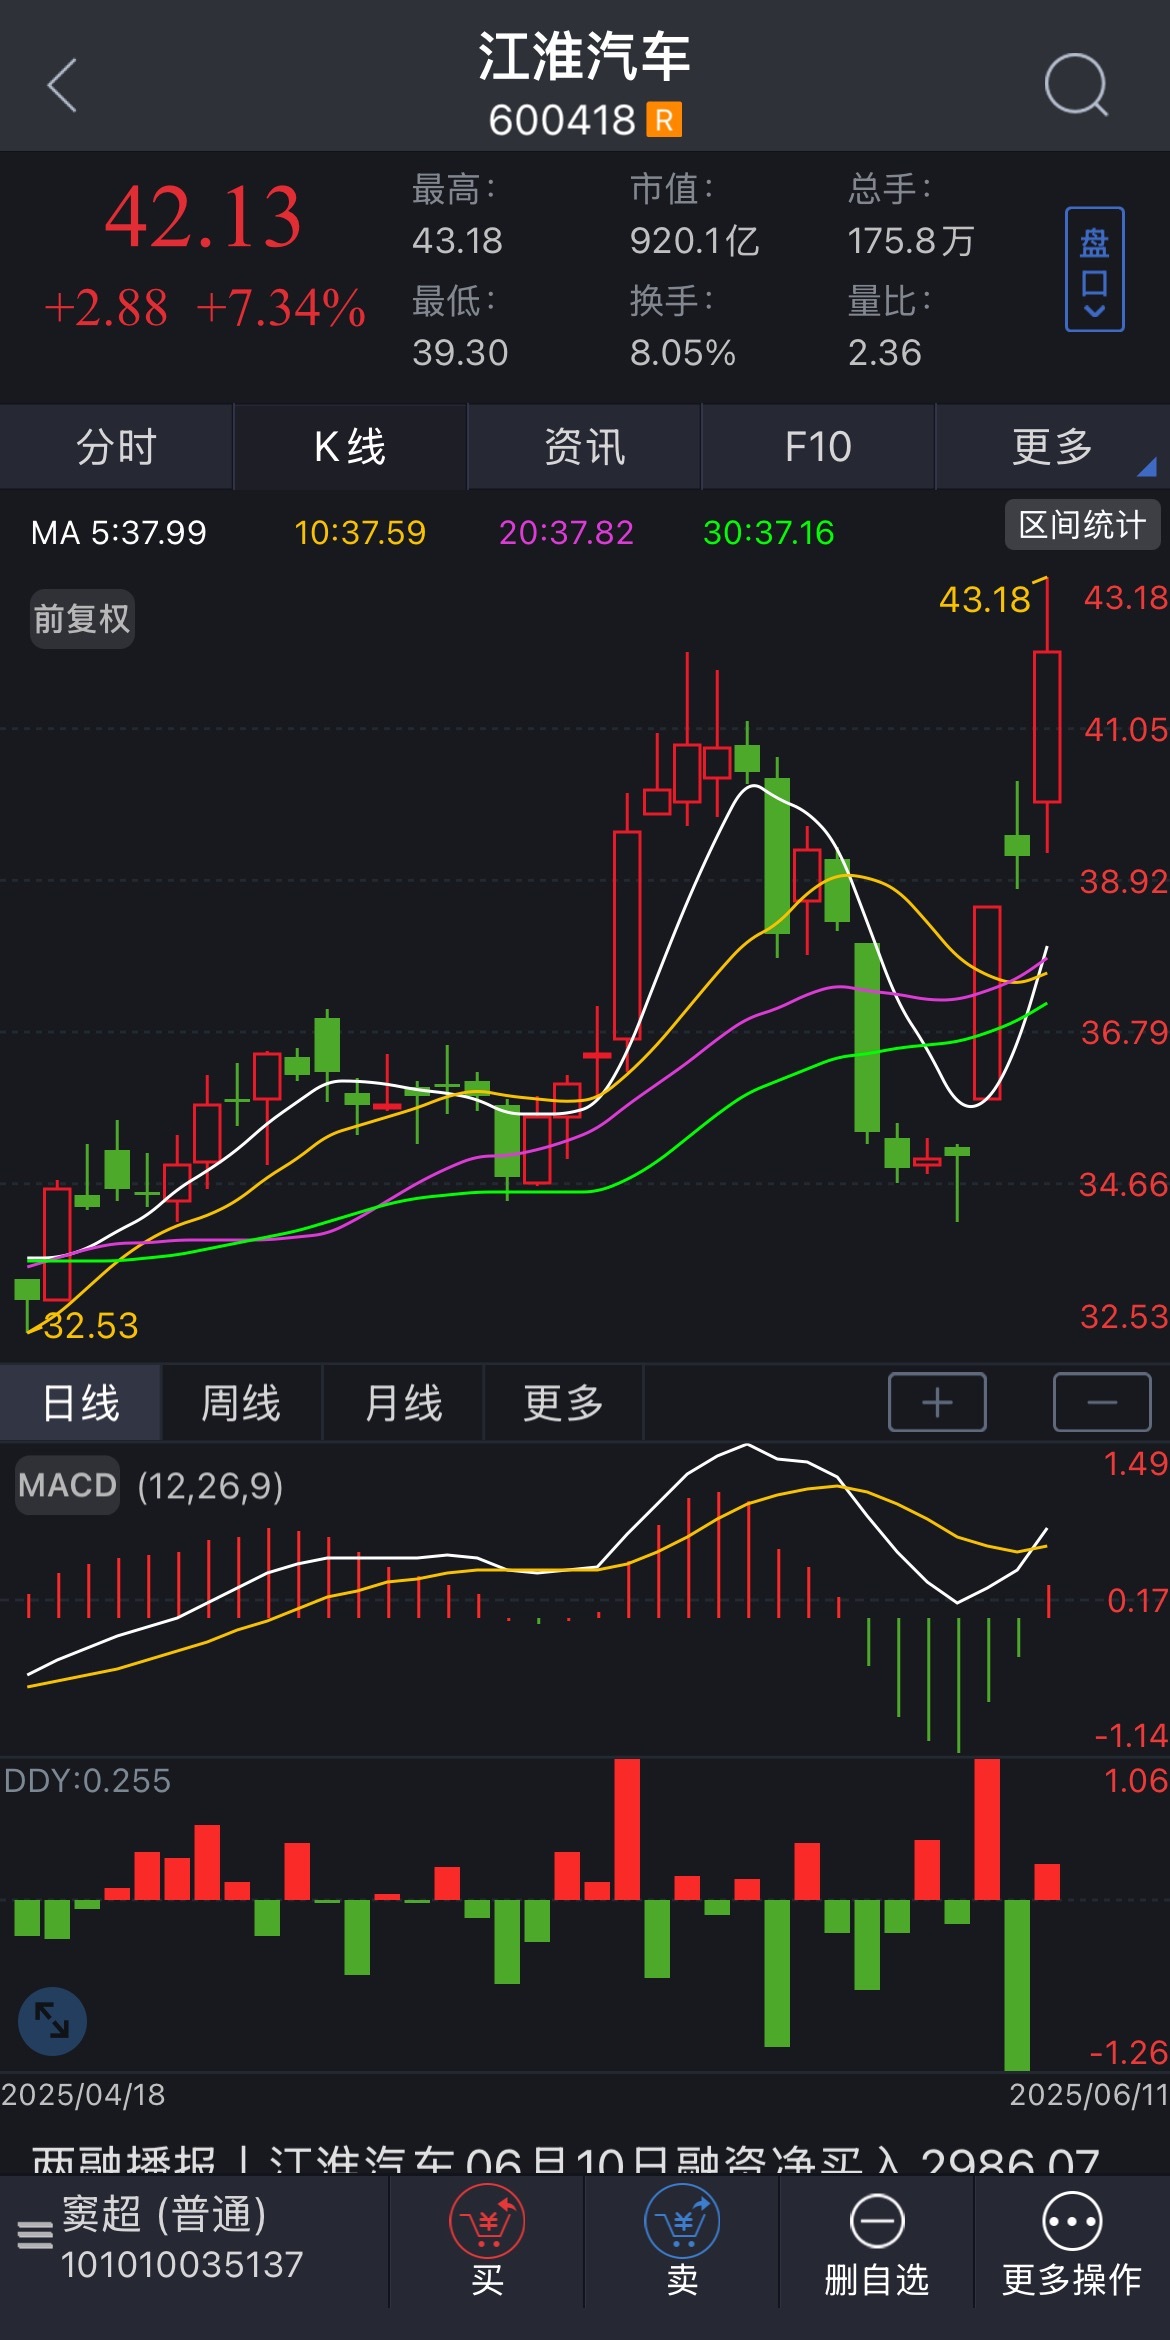This screenshot has width=1170, height=2340.
Task: Switch to the 分时 tab
Action: 117,446
